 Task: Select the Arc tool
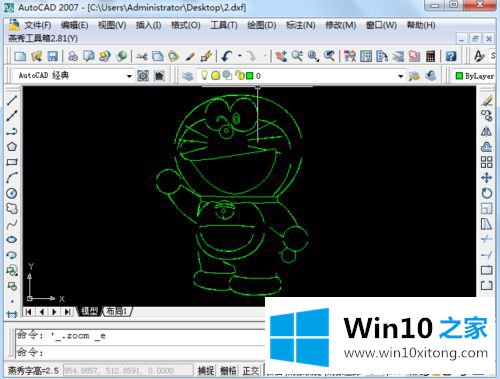[12, 177]
